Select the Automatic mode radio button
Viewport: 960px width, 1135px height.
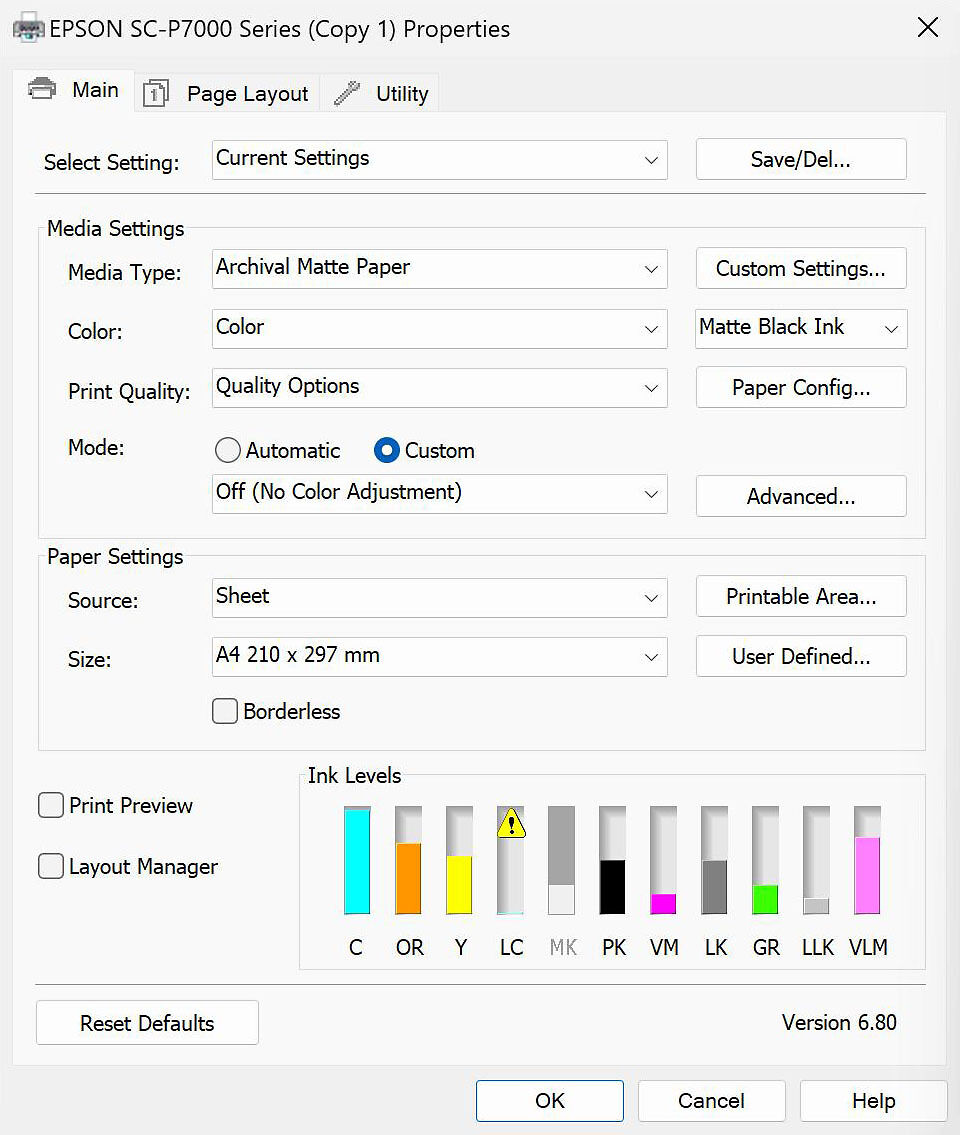point(227,450)
